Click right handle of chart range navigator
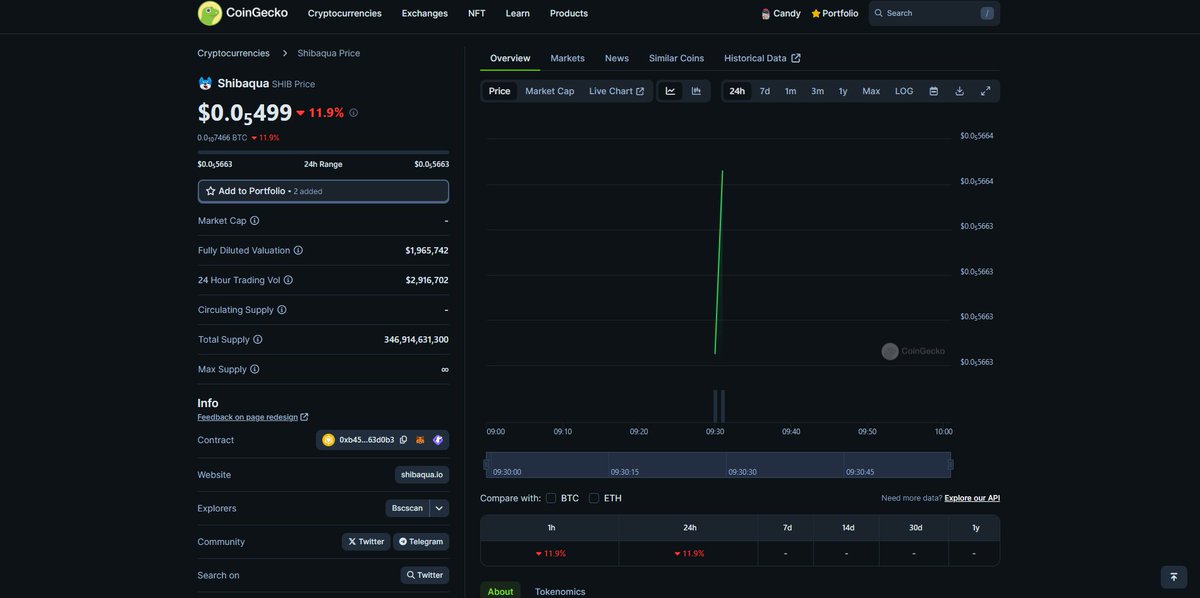 (x=950, y=464)
